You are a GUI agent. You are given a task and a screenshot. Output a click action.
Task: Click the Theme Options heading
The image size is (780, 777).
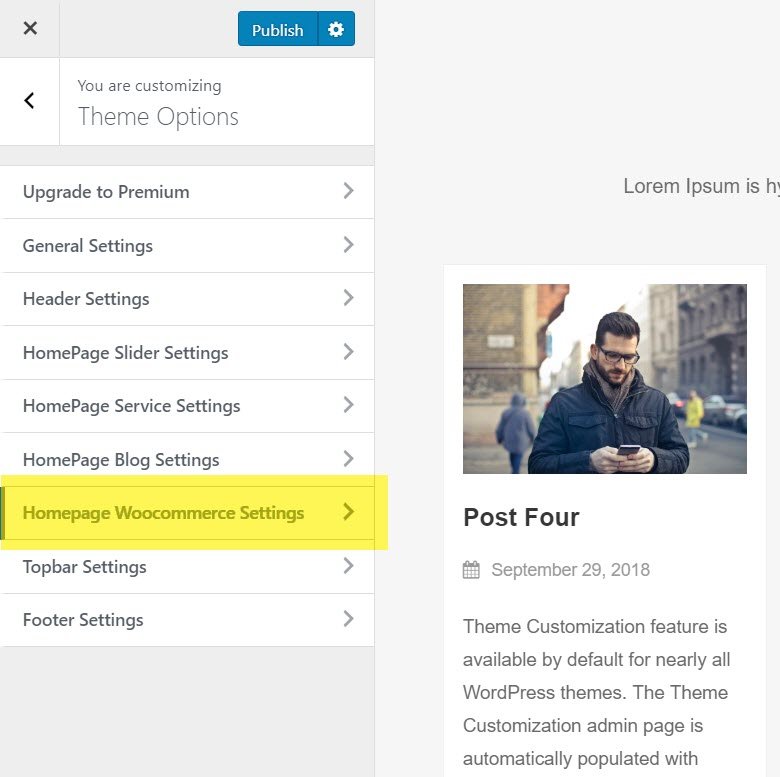pos(158,116)
